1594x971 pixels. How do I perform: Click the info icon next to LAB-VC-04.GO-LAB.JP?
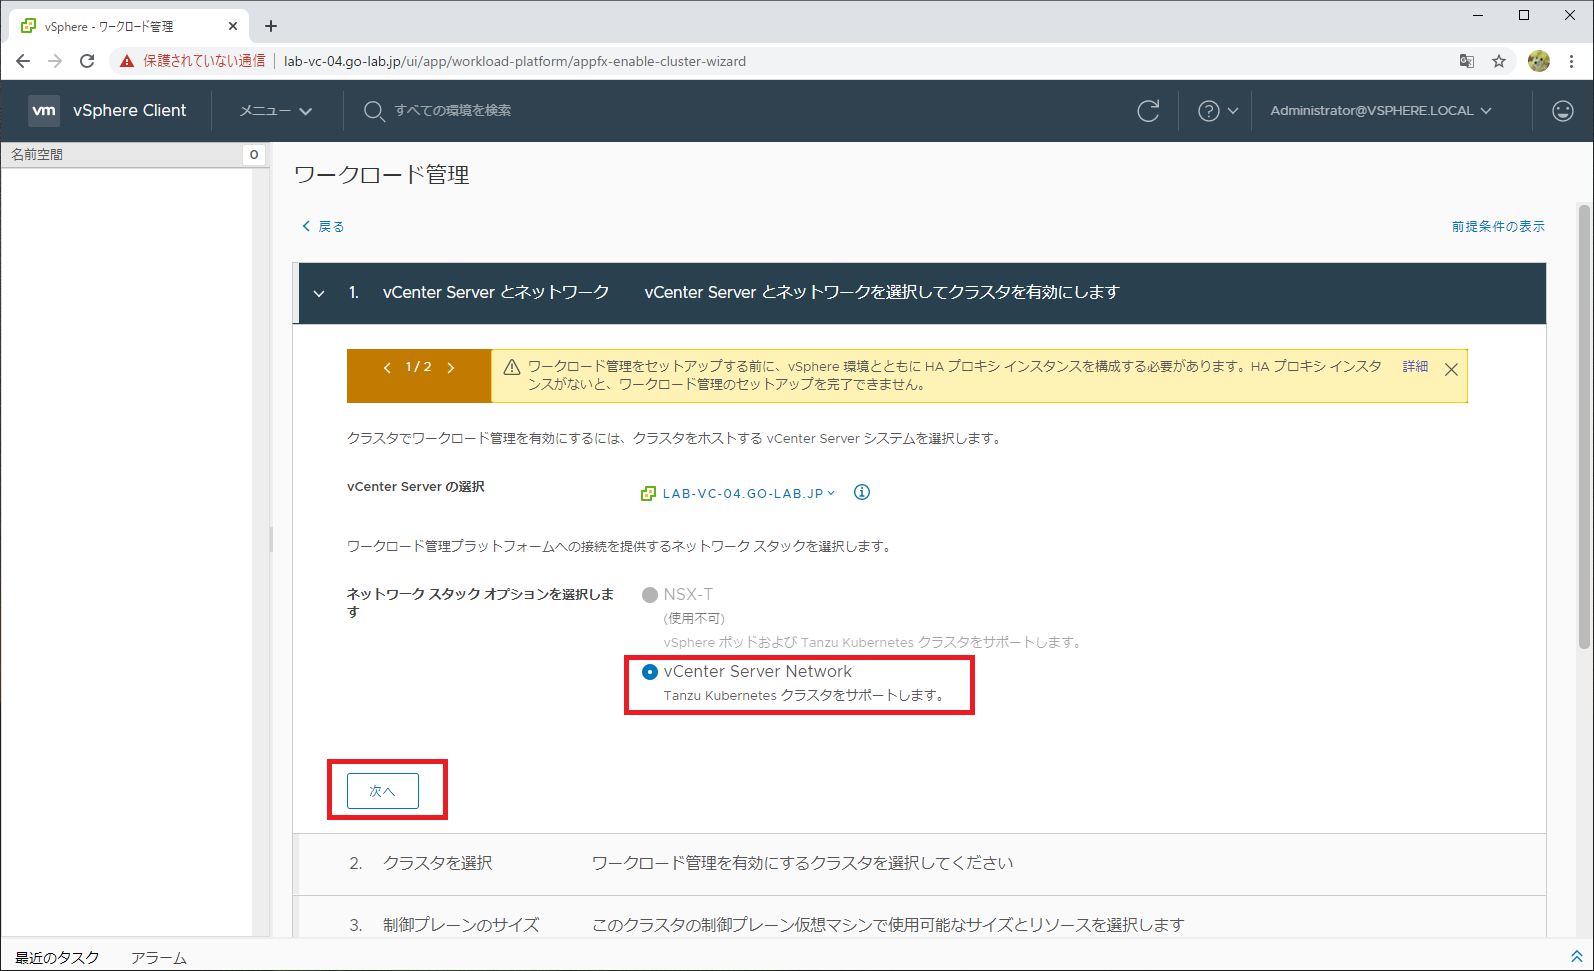pyautogui.click(x=862, y=492)
